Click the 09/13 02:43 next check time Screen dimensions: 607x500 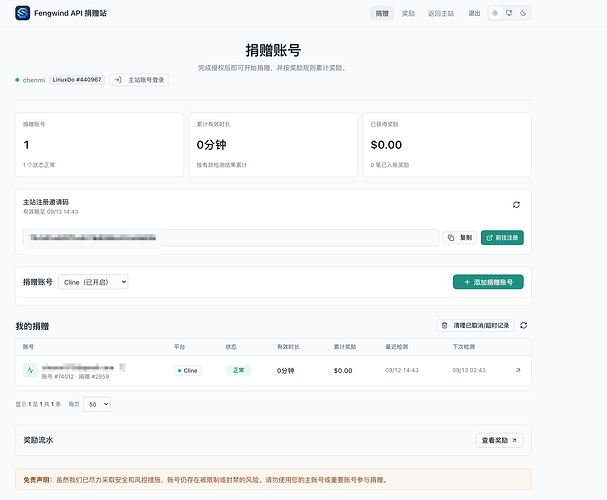[469, 370]
